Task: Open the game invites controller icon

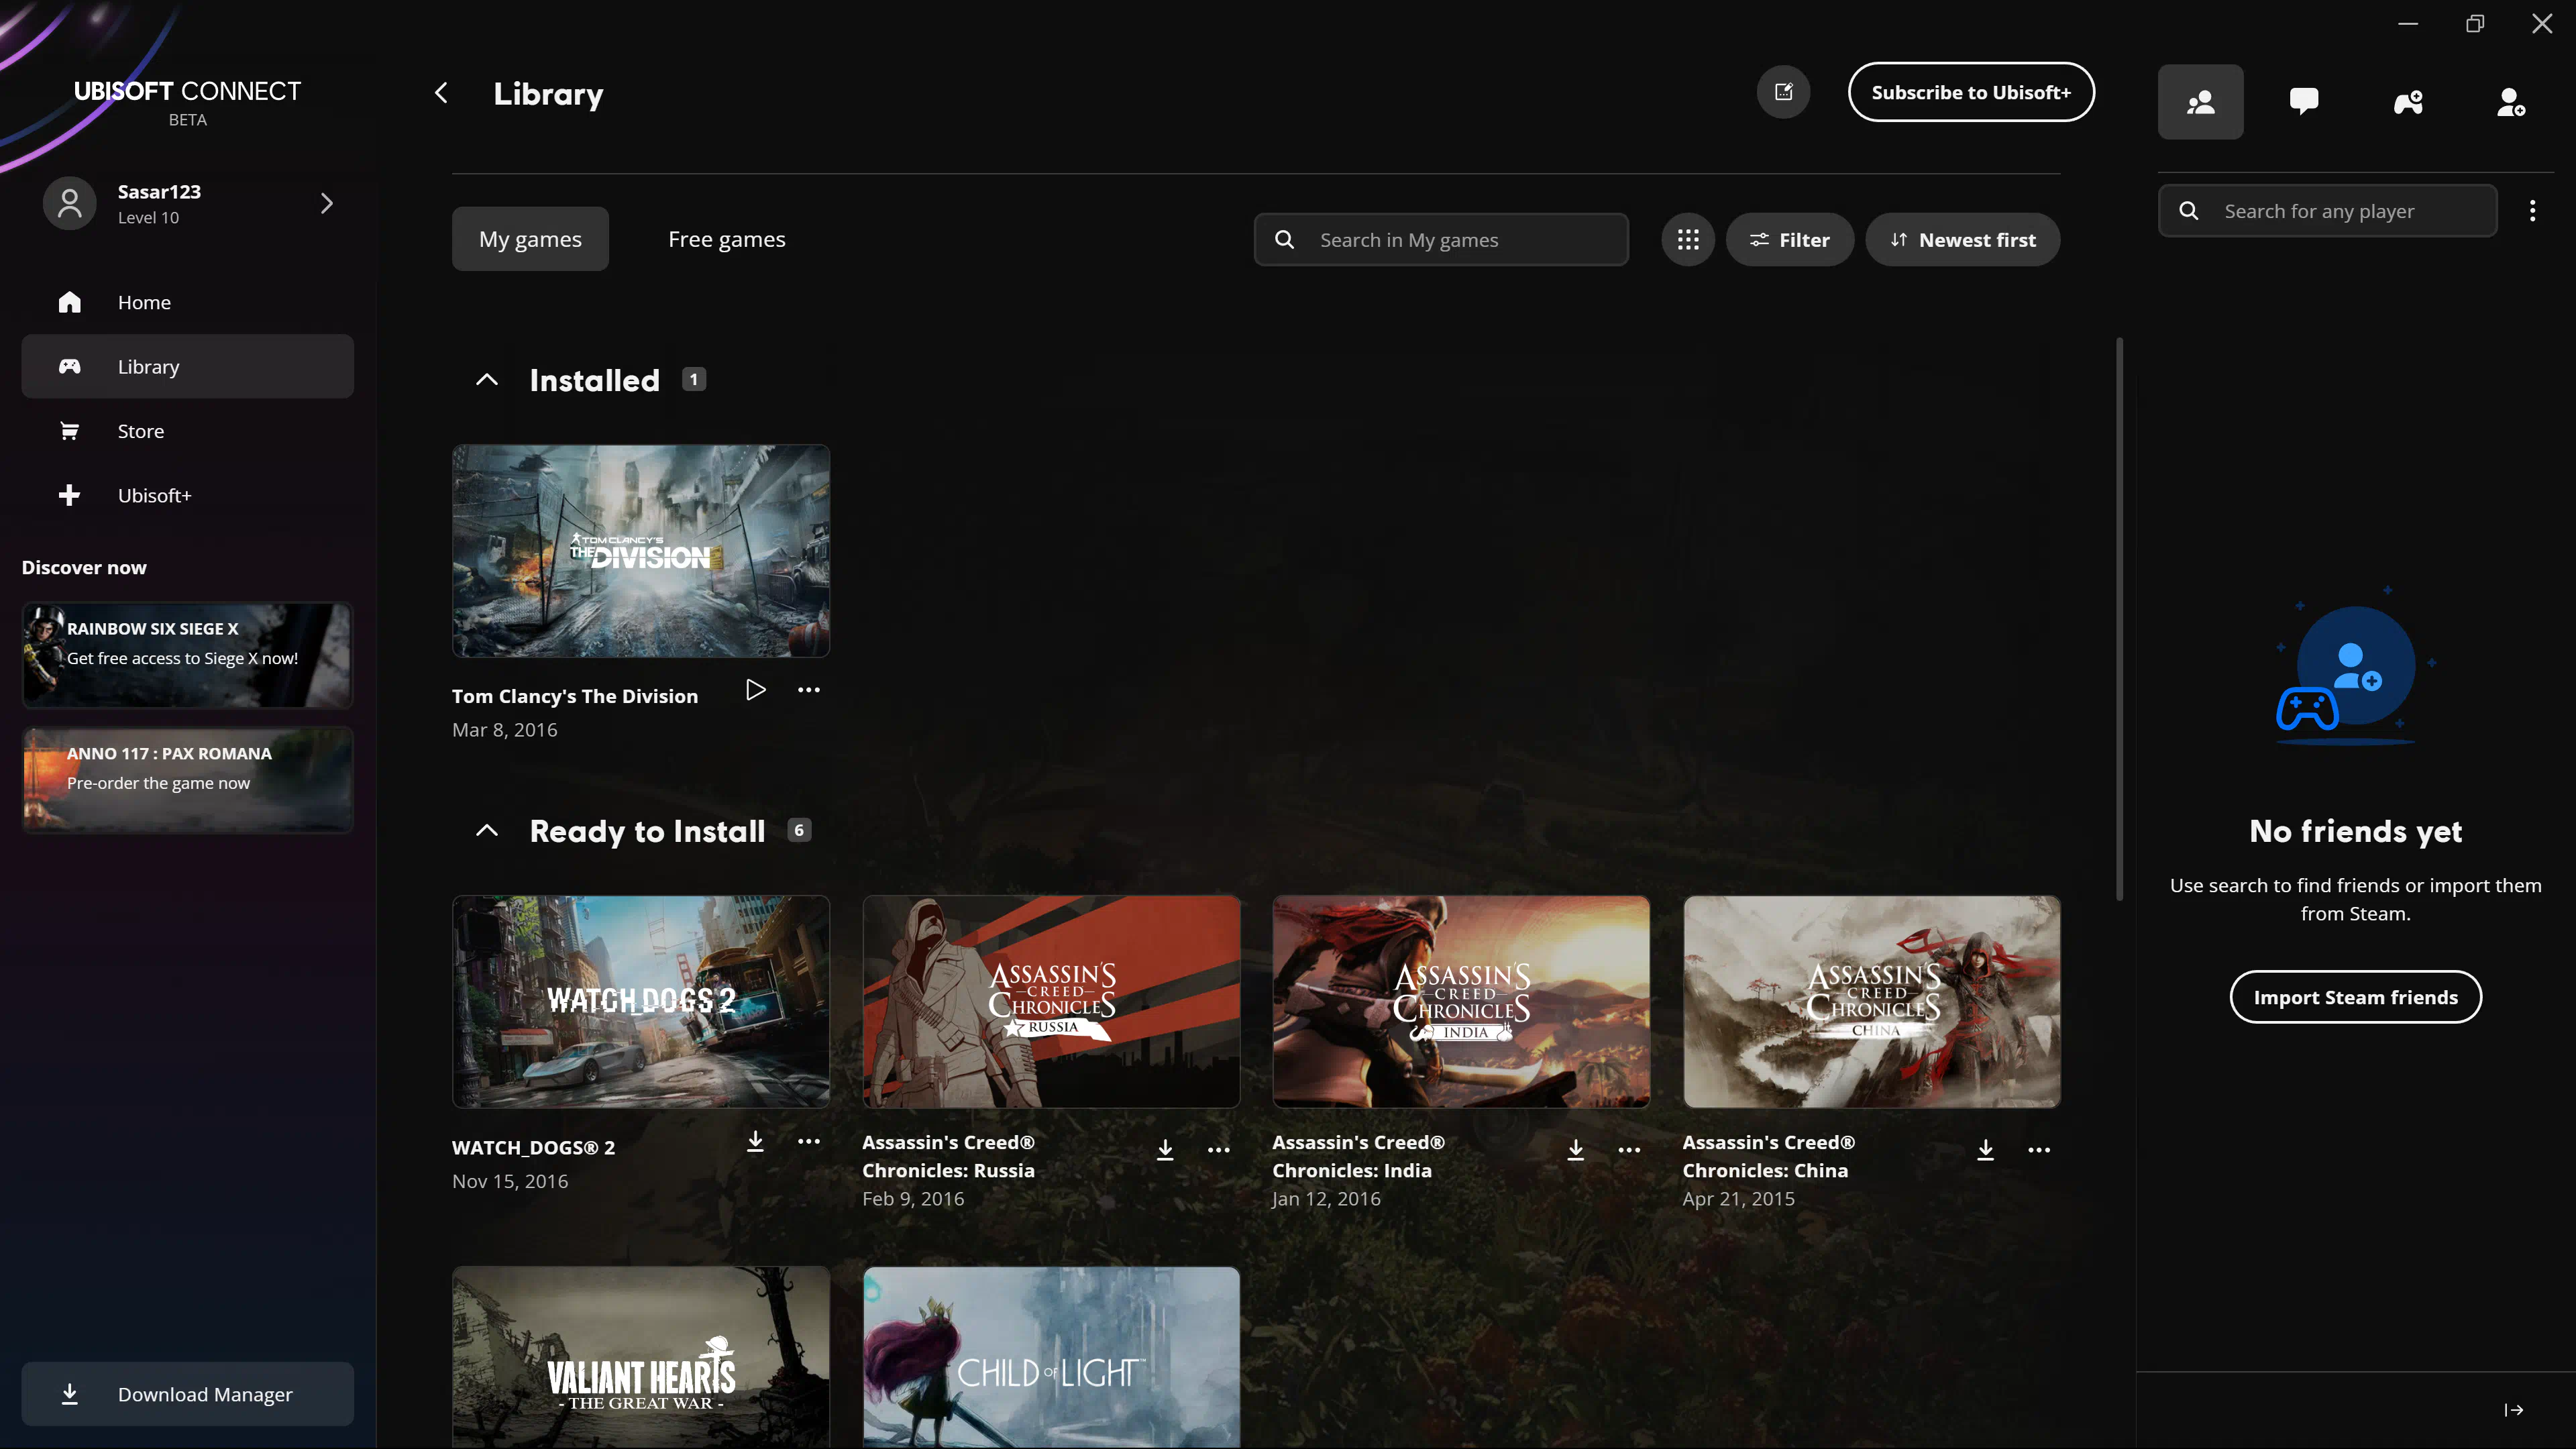Action: coord(2408,102)
